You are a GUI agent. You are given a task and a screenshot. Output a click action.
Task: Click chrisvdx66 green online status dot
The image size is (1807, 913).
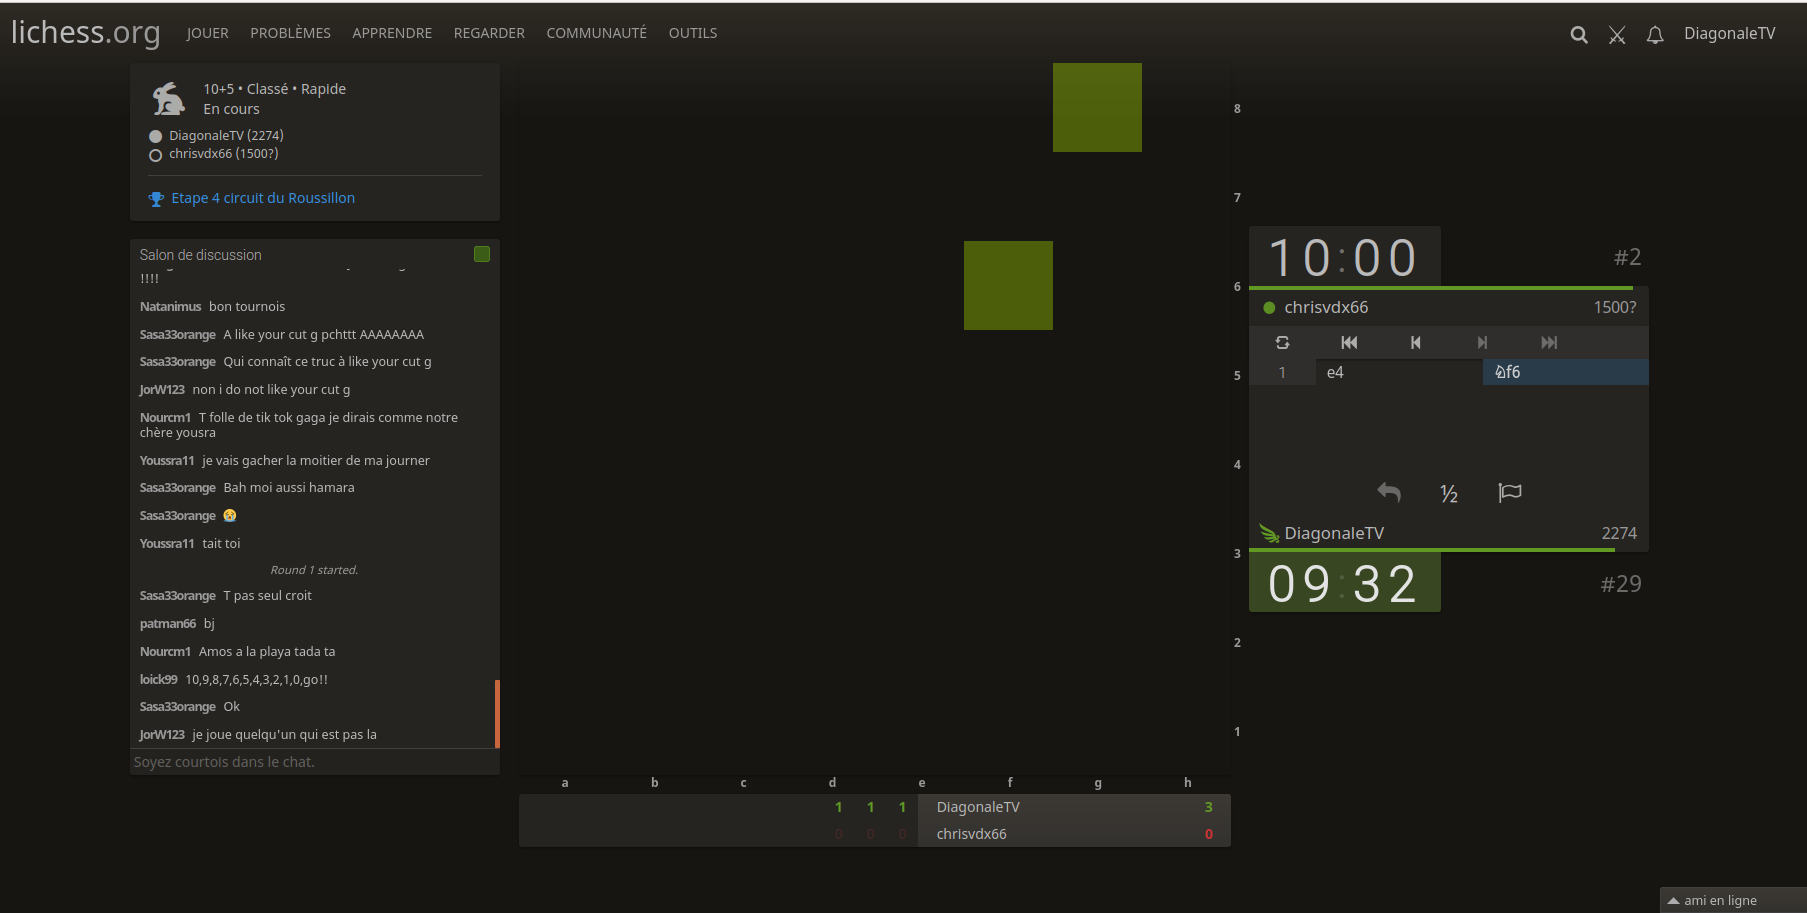[1269, 308]
